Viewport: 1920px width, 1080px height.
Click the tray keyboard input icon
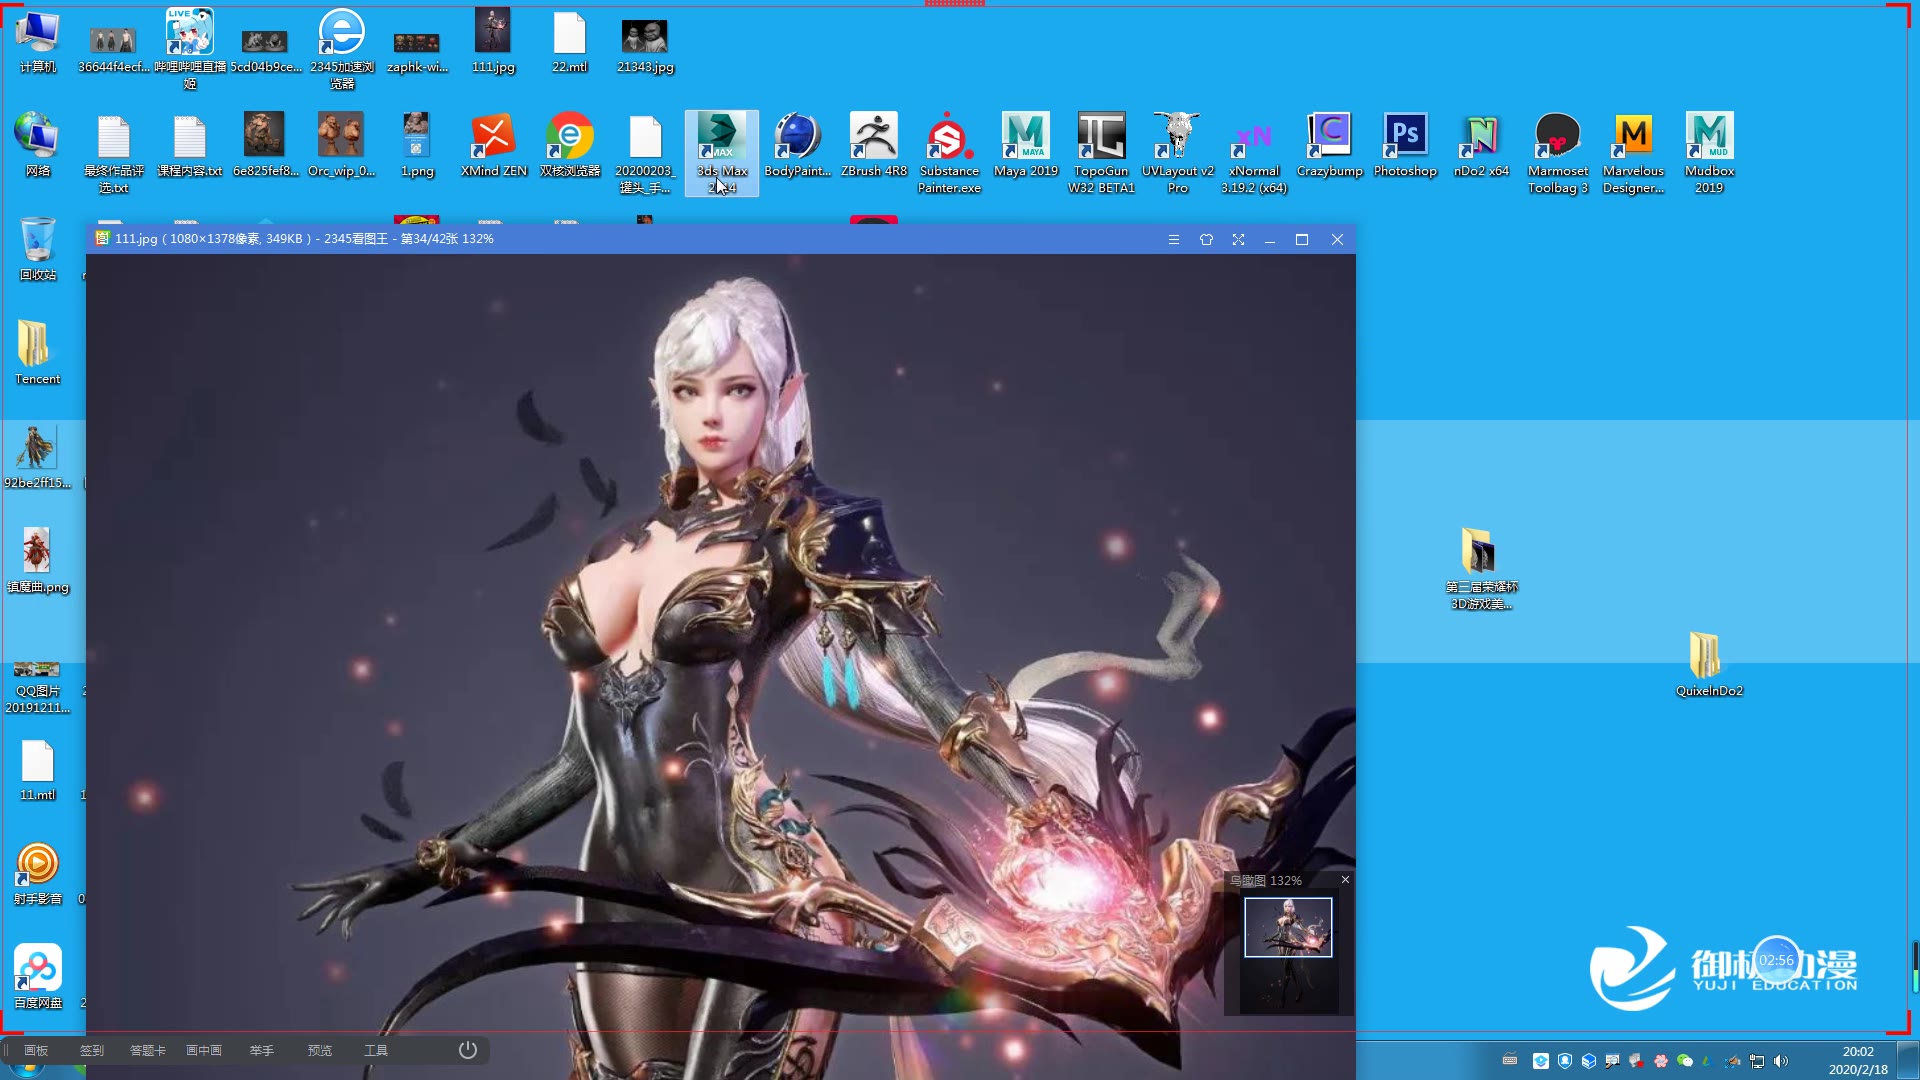(x=1510, y=1060)
